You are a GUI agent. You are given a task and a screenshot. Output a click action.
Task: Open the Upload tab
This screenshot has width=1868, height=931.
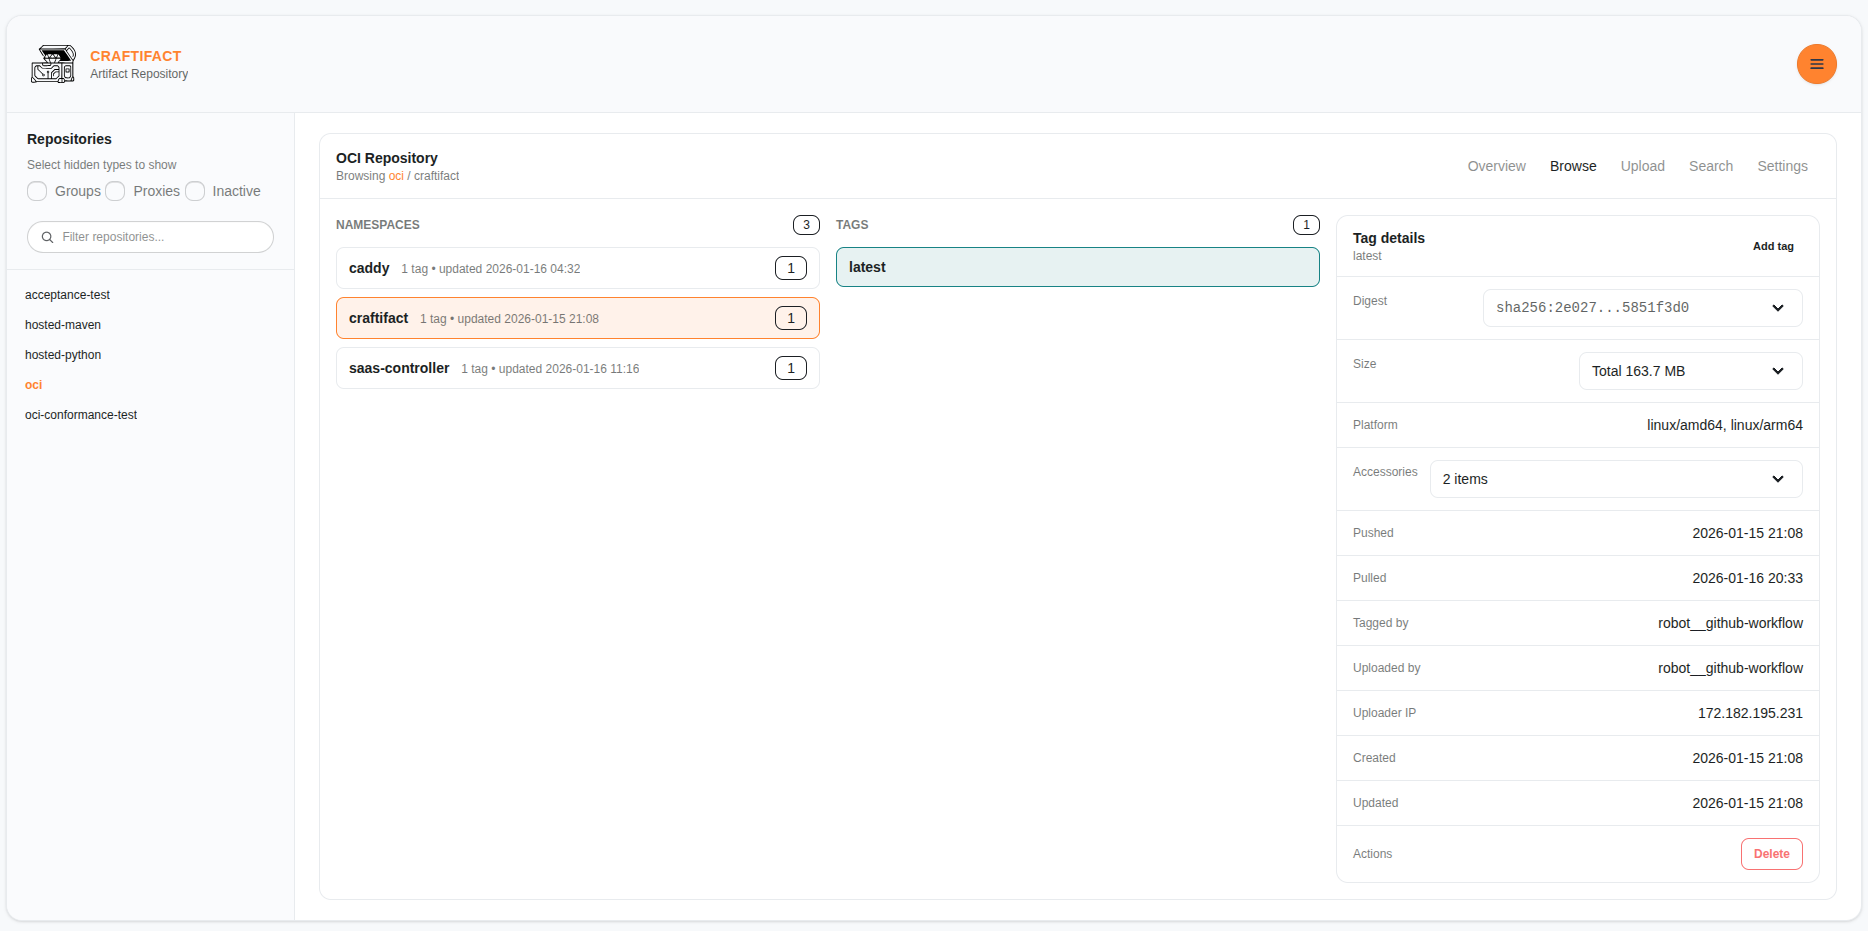[1642, 166]
